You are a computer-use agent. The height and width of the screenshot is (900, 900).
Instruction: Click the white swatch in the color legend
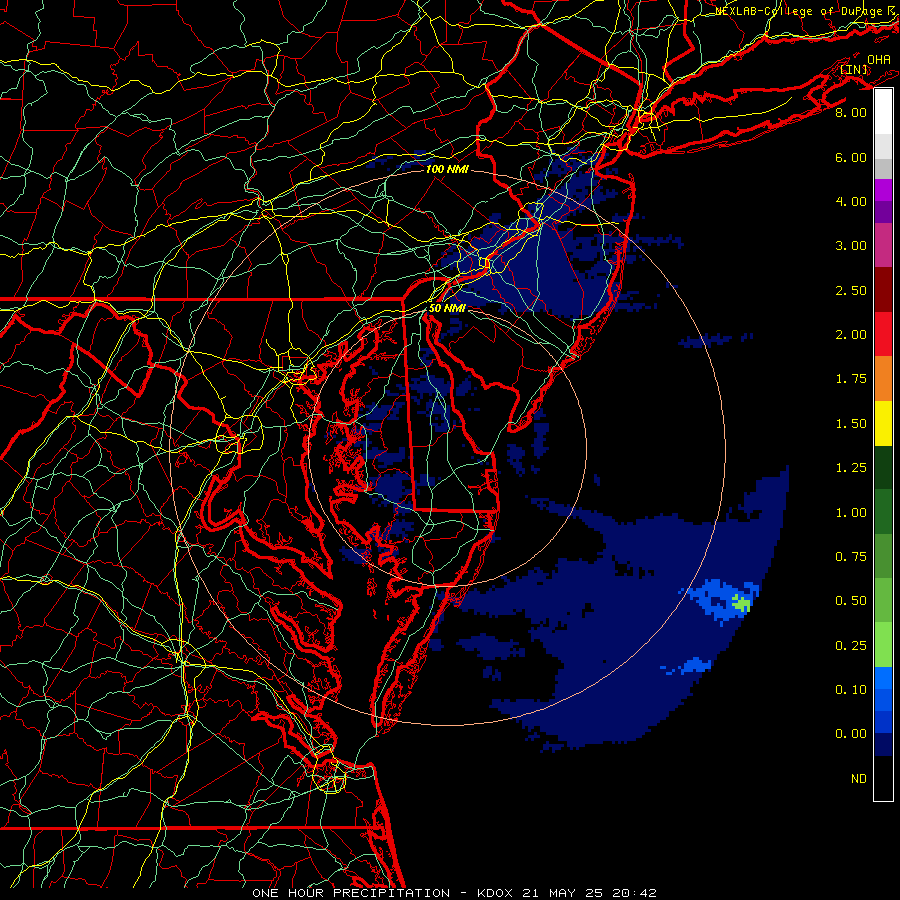pyautogui.click(x=883, y=112)
